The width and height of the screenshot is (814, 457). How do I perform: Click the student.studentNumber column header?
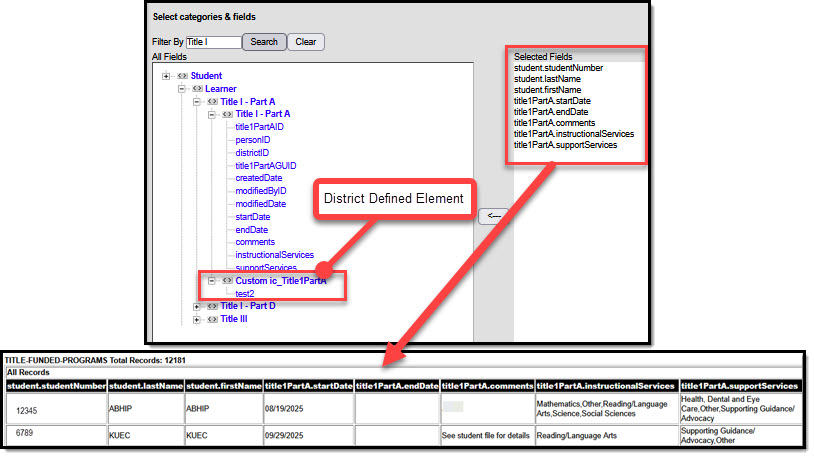tap(57, 386)
